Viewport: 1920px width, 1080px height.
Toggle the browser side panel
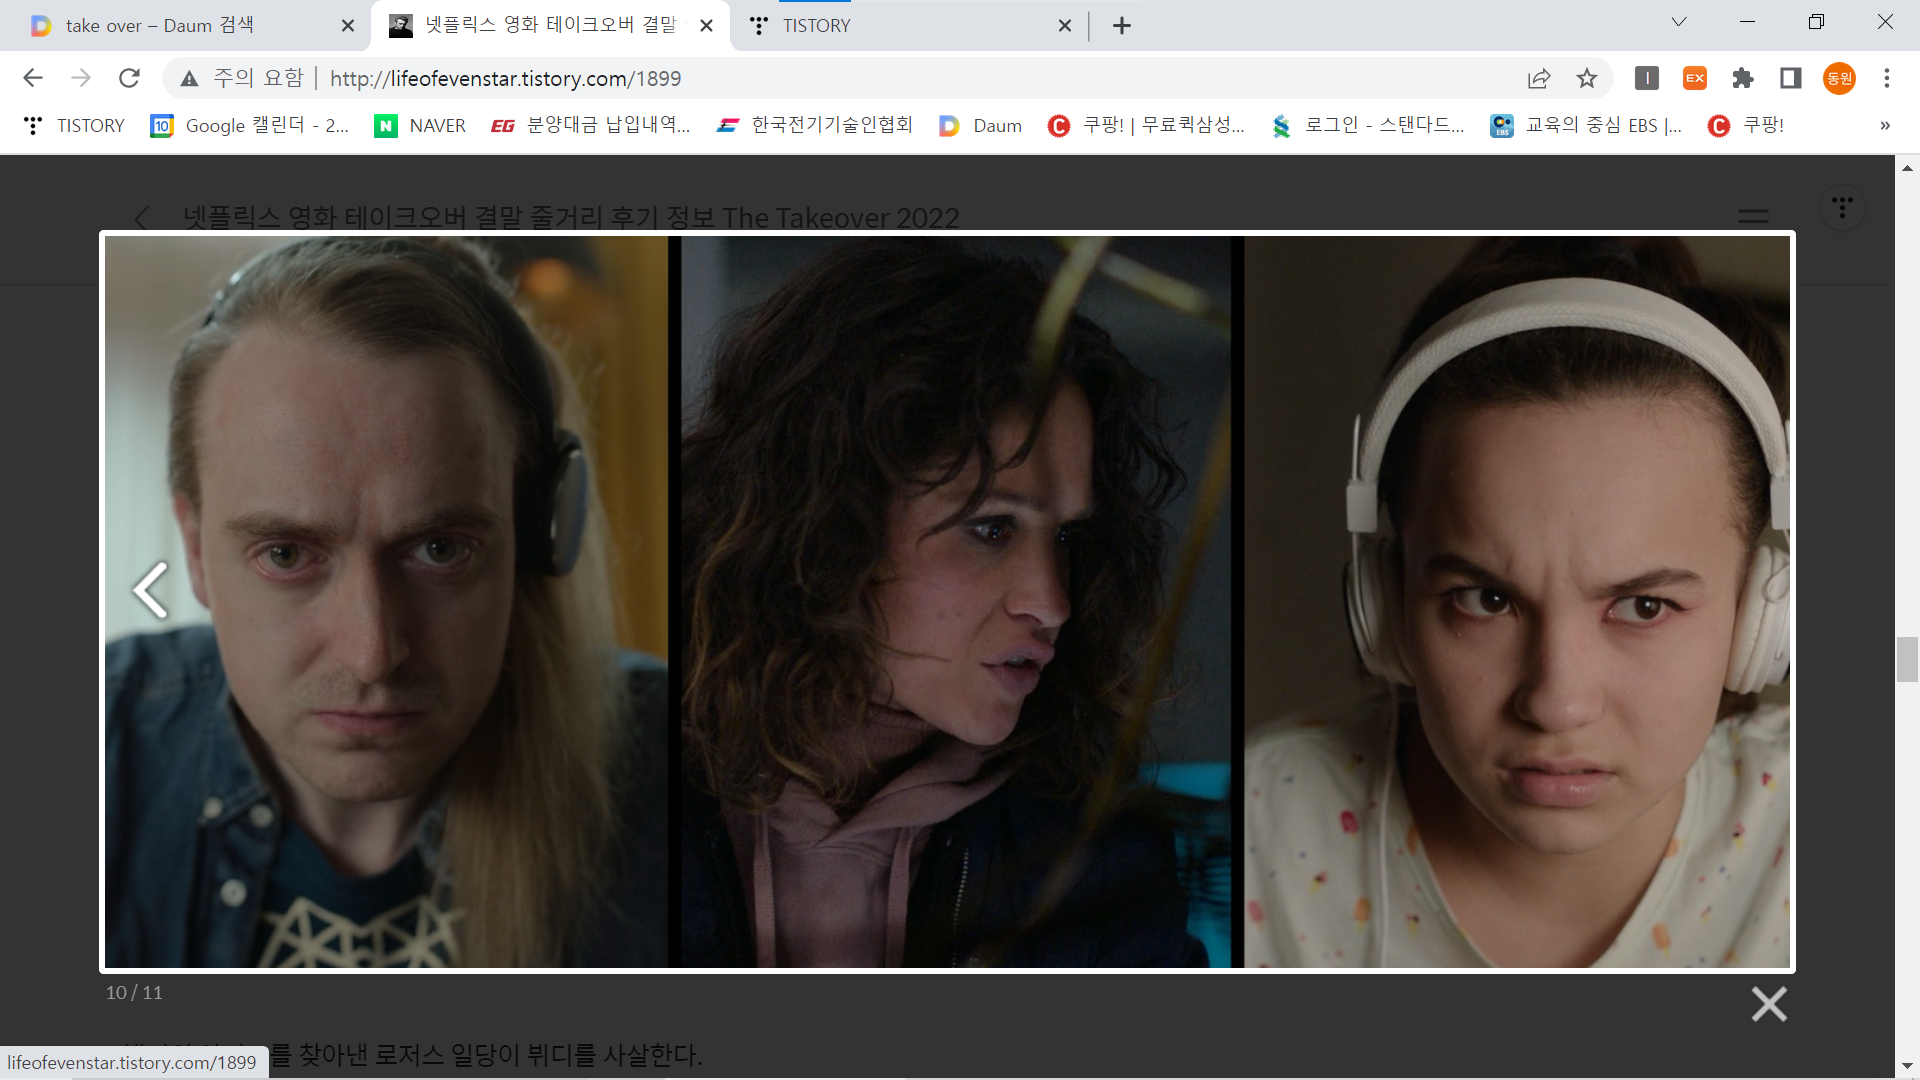click(1791, 78)
